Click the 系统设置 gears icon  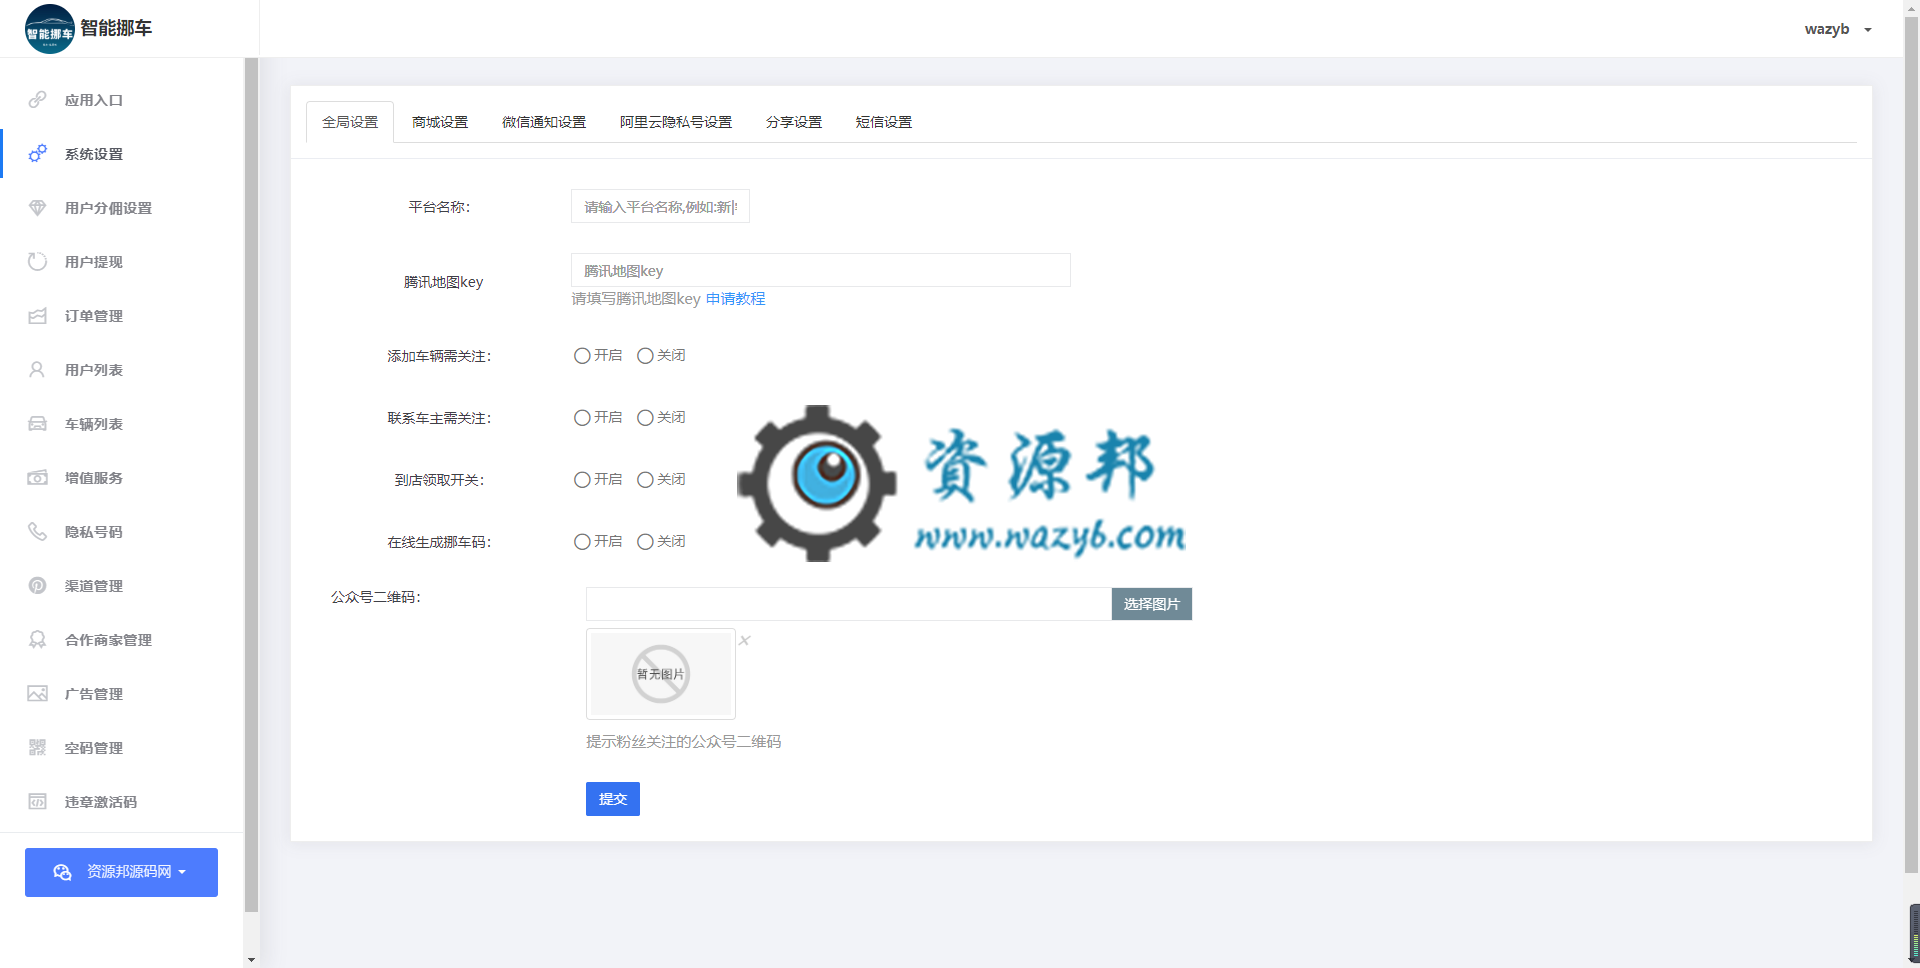coord(37,154)
